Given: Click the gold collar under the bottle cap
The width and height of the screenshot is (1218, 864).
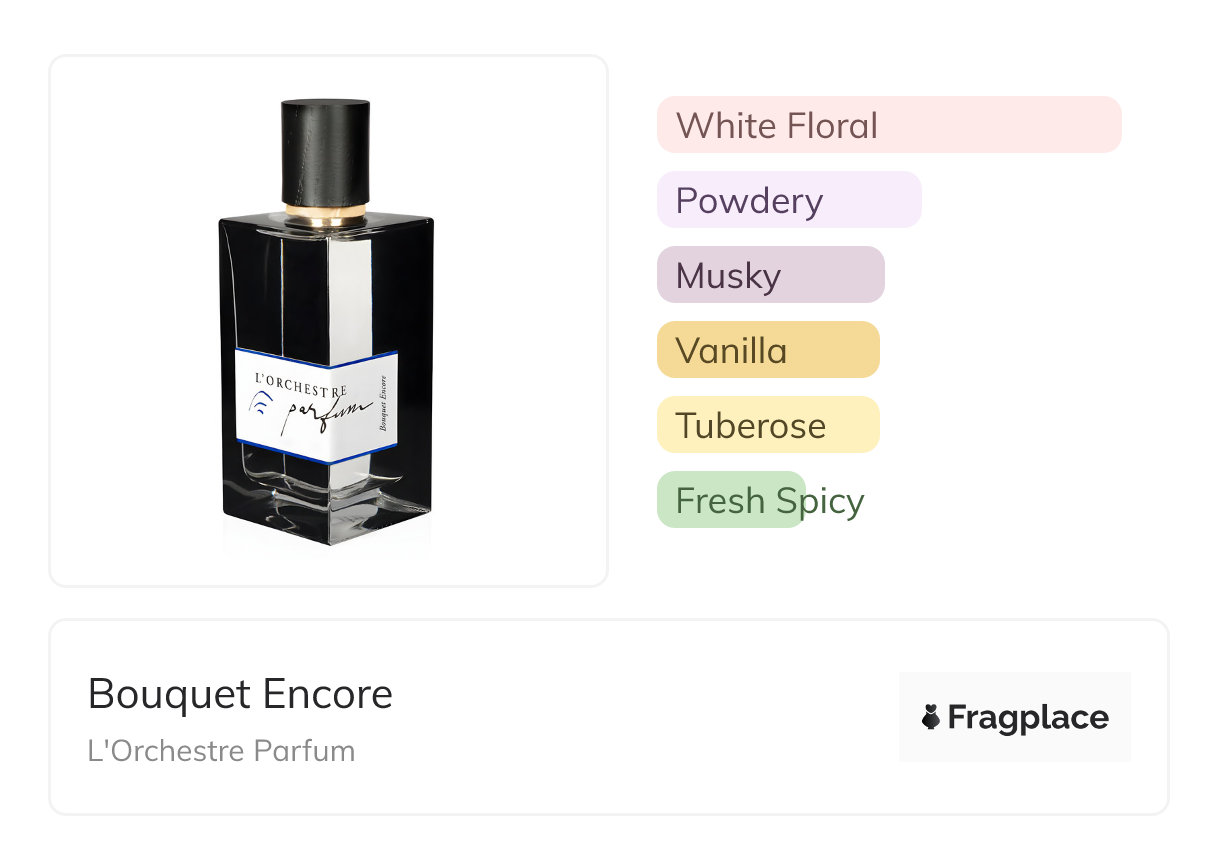Looking at the screenshot, I should pyautogui.click(x=326, y=214).
